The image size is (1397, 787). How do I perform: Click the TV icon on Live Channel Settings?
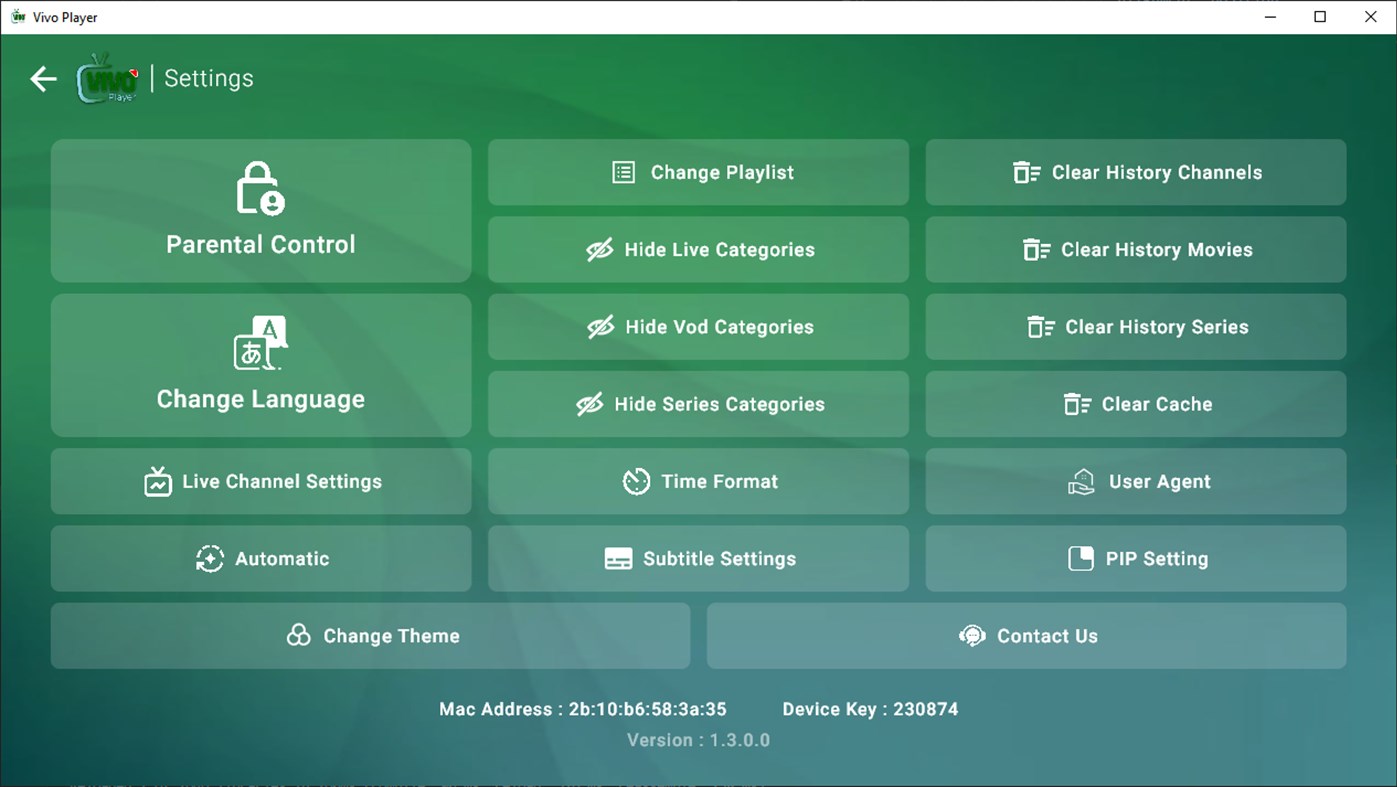tap(159, 481)
